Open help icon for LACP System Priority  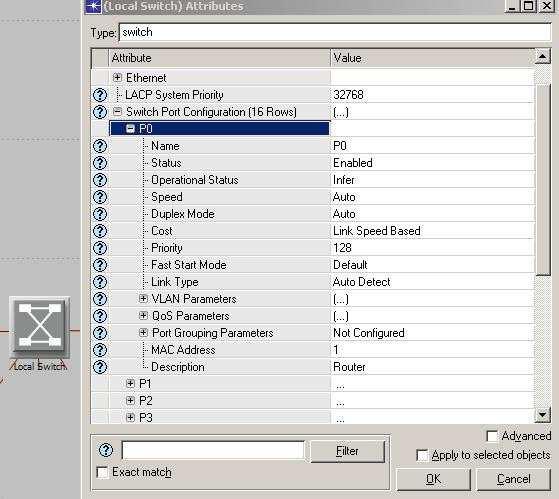point(100,95)
